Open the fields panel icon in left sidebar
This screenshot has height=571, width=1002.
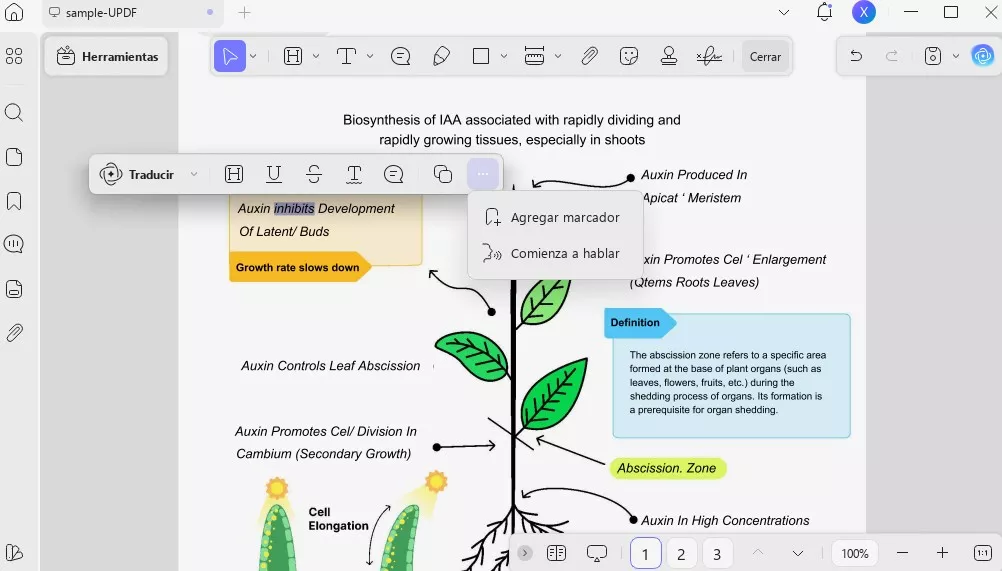pos(14,289)
